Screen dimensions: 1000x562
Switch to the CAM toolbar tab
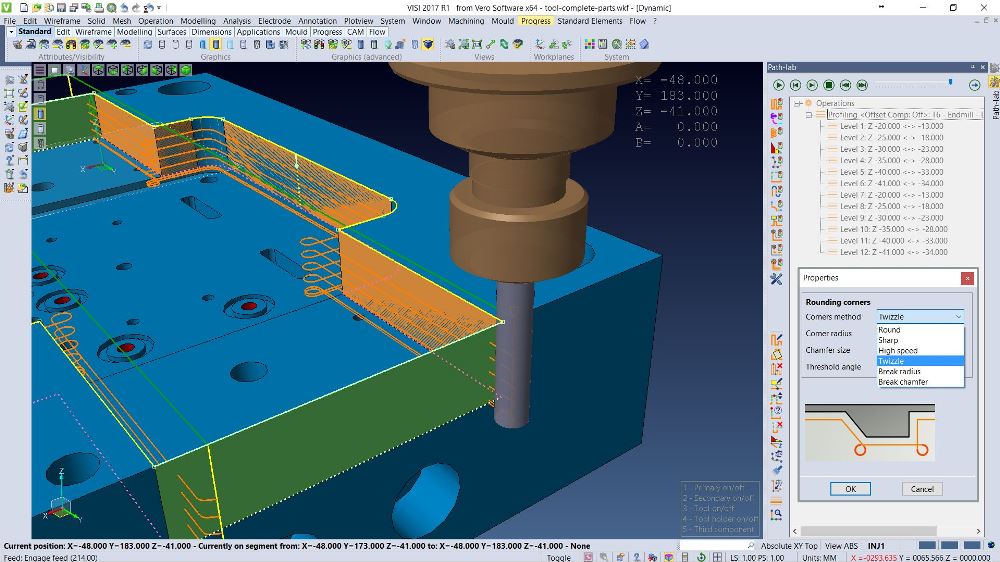tap(355, 32)
